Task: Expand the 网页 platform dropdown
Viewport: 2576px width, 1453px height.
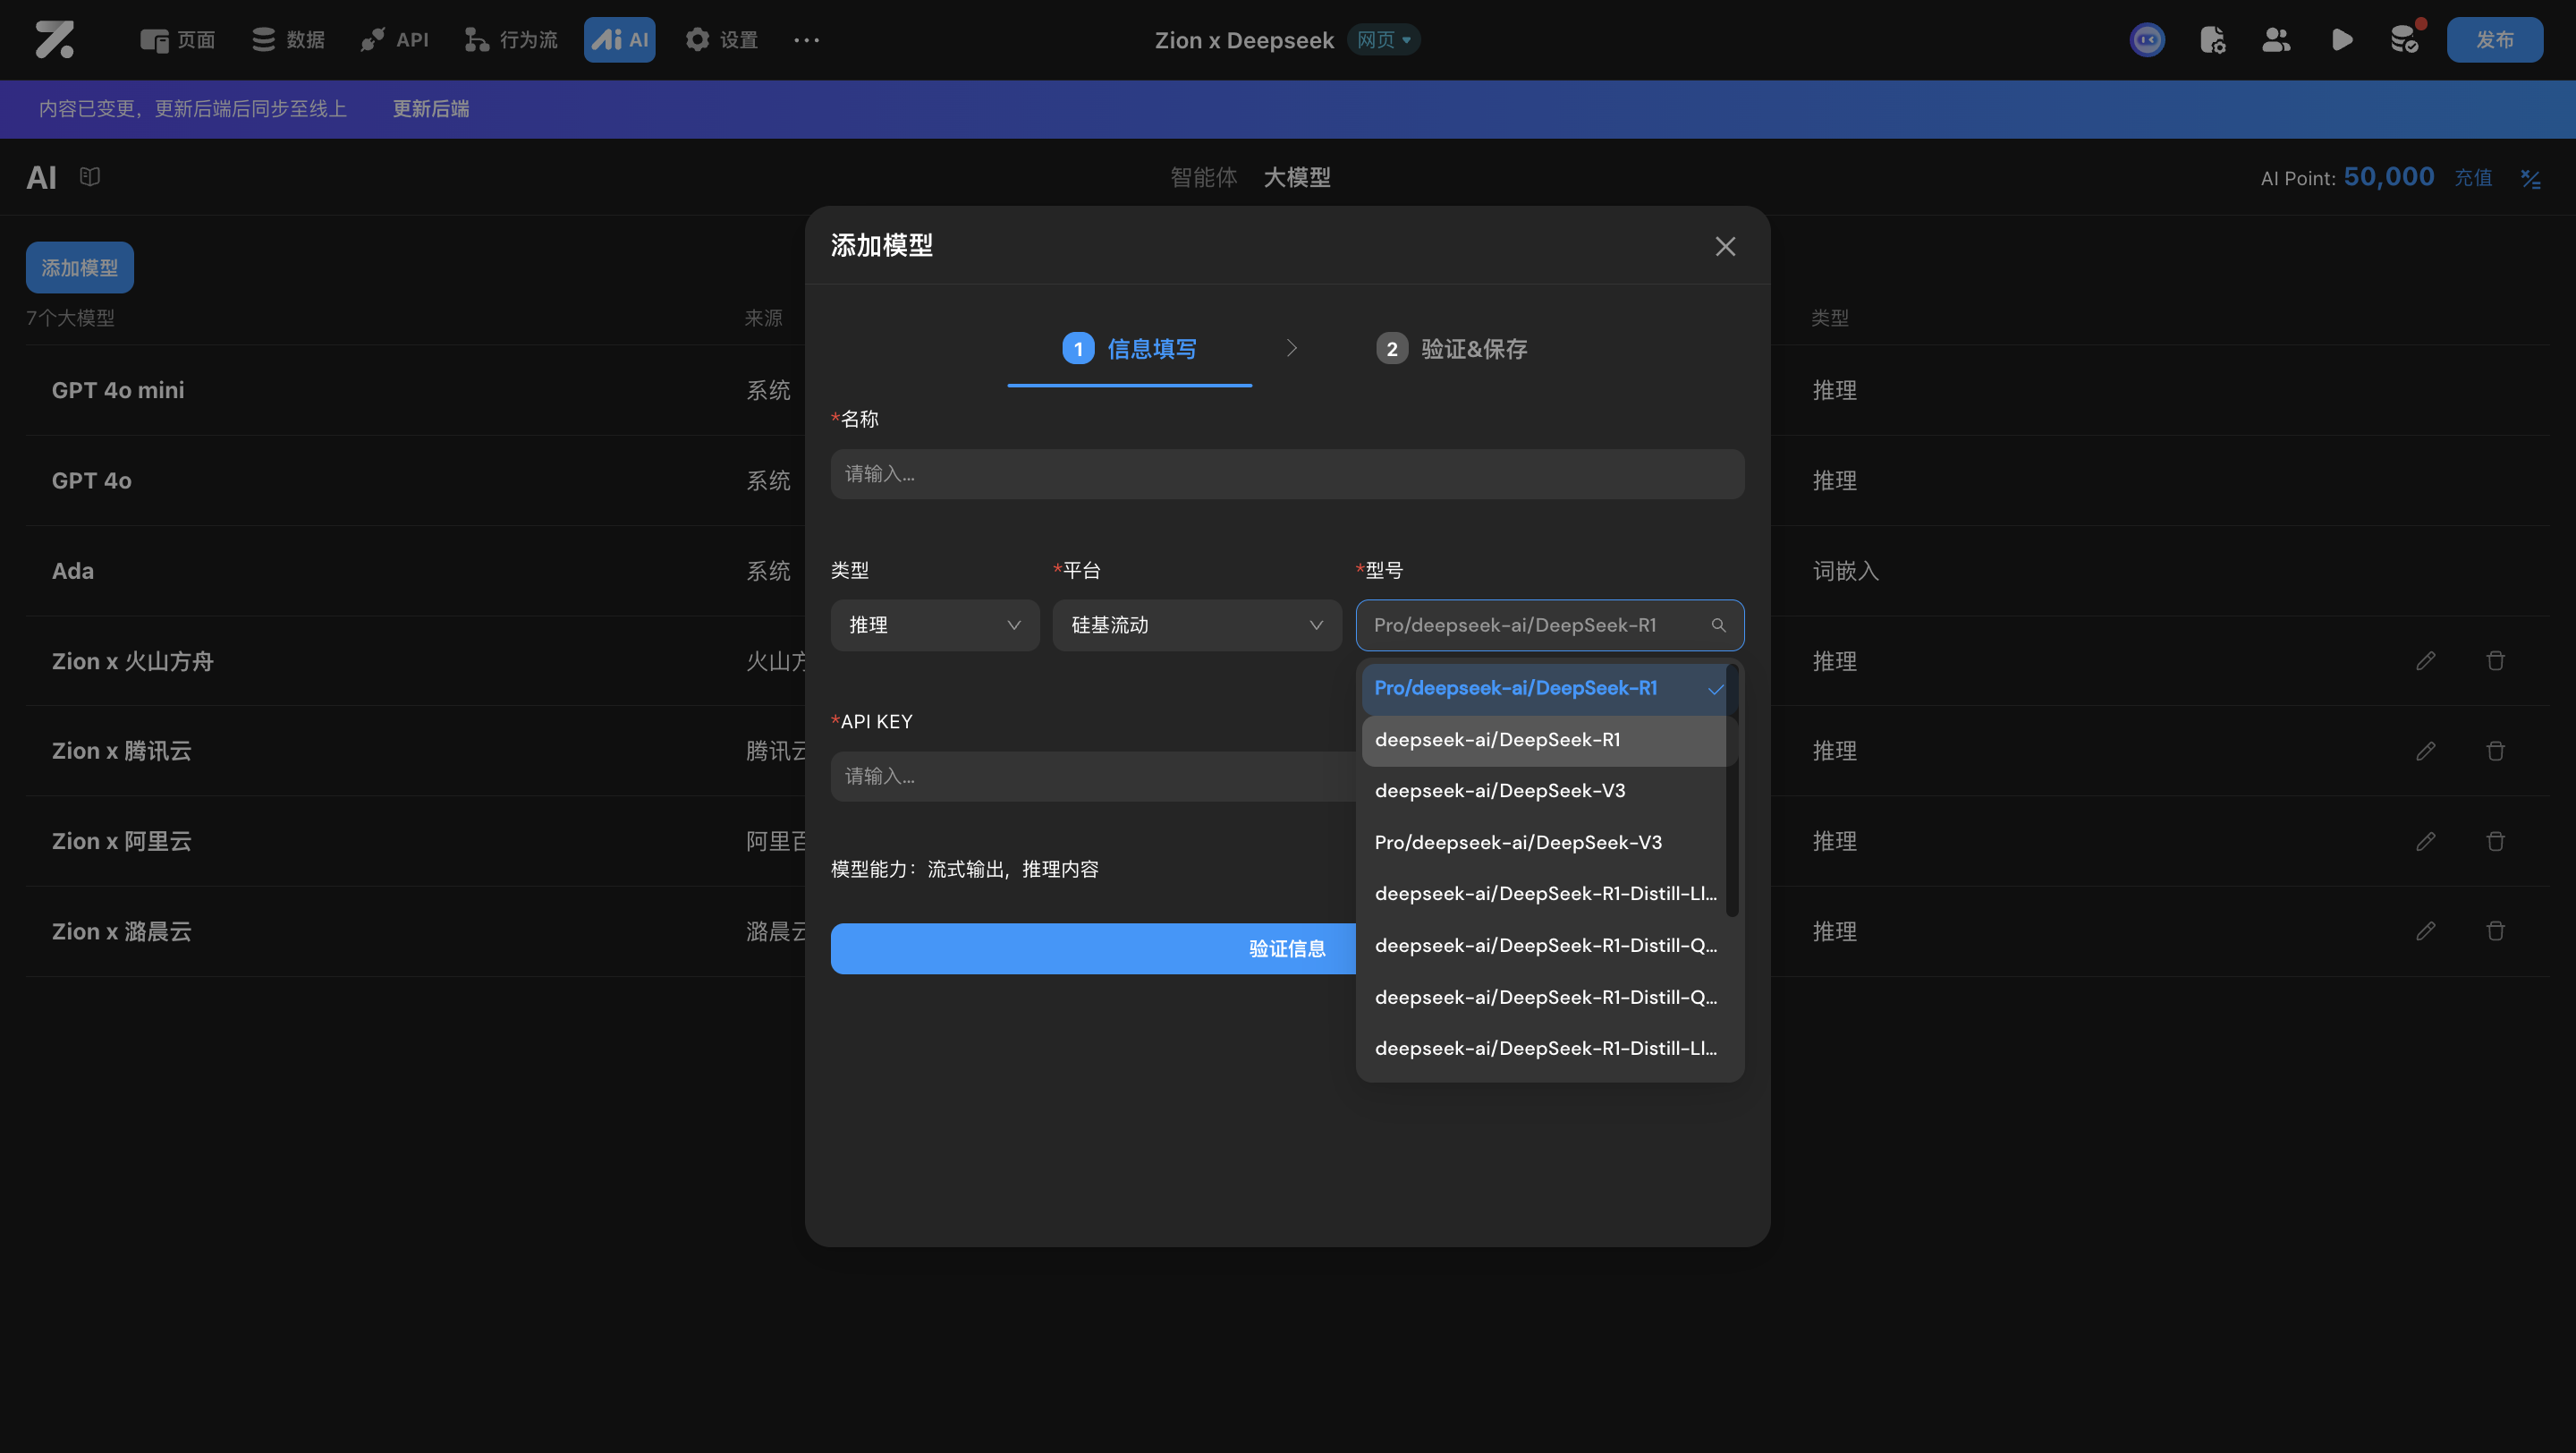Action: 1384,40
